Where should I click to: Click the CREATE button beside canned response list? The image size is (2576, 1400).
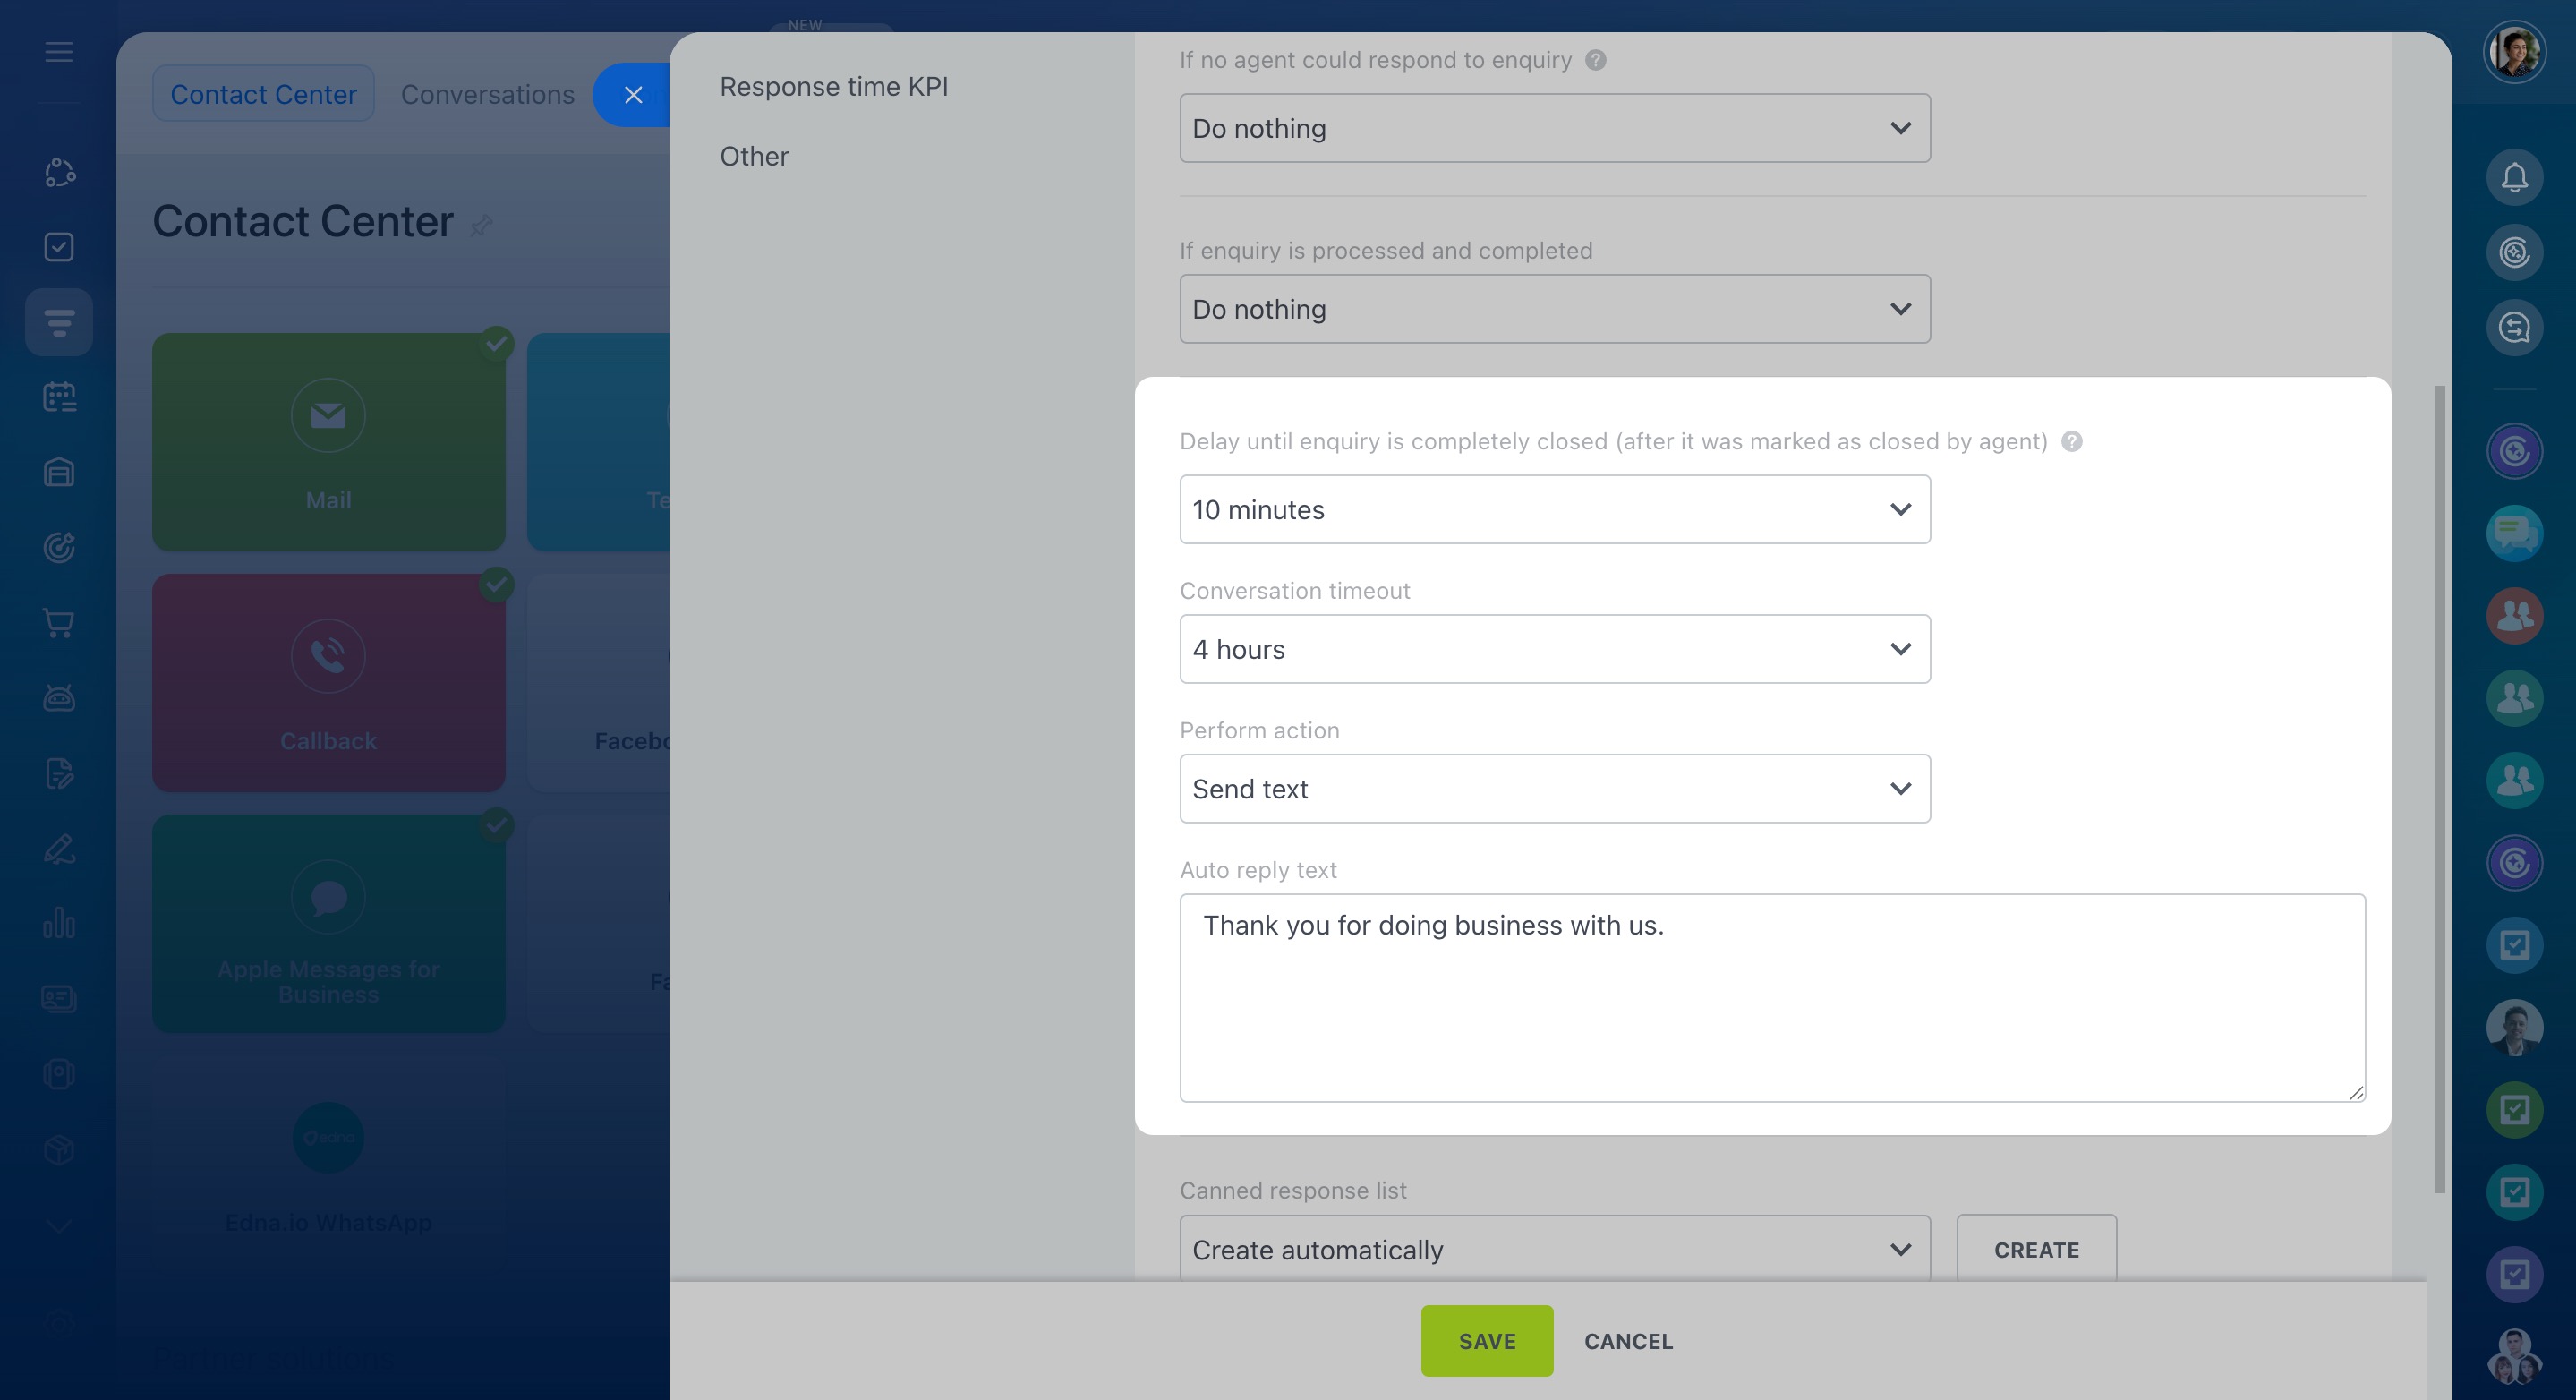pyautogui.click(x=2036, y=1249)
